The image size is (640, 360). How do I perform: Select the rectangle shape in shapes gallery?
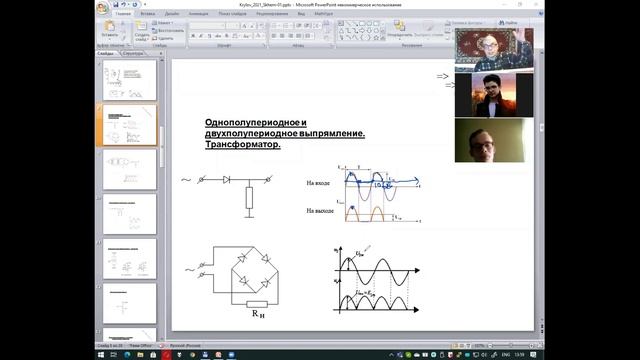coord(362,24)
